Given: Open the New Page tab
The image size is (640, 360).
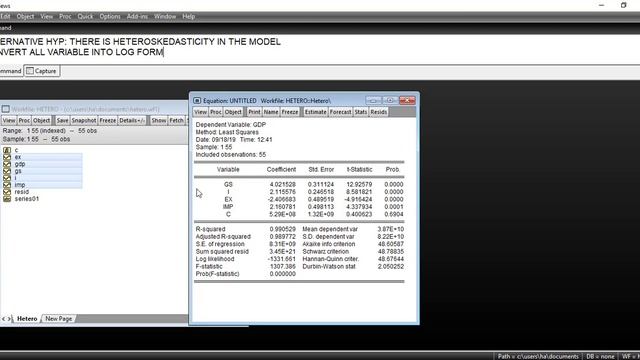Looking at the screenshot, I should (x=58, y=319).
